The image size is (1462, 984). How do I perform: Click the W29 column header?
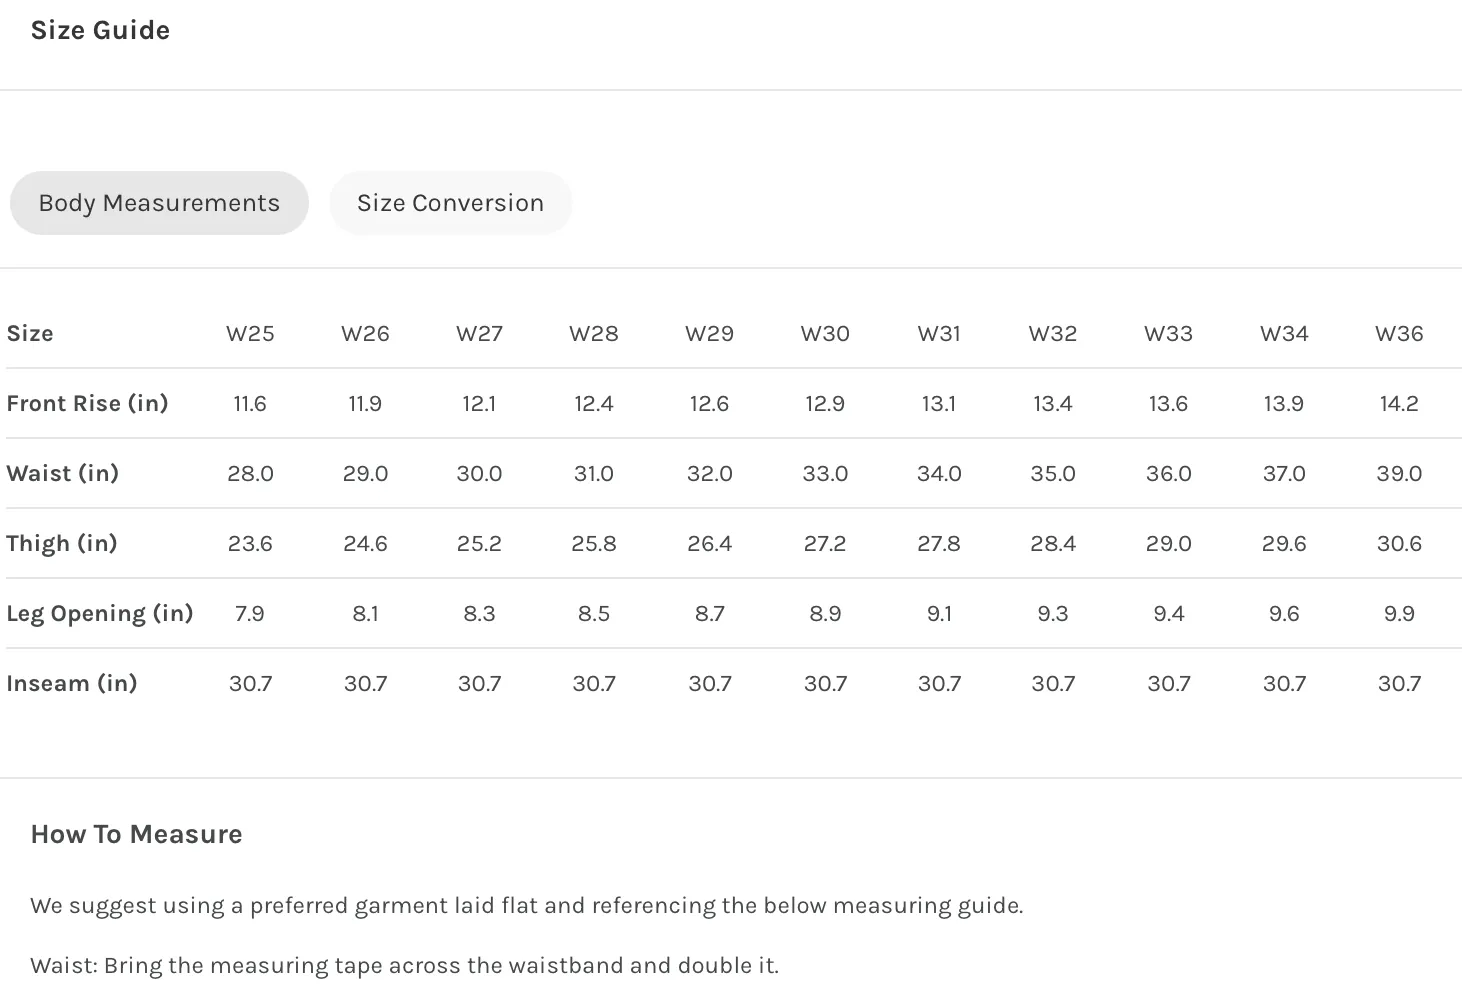point(709,334)
